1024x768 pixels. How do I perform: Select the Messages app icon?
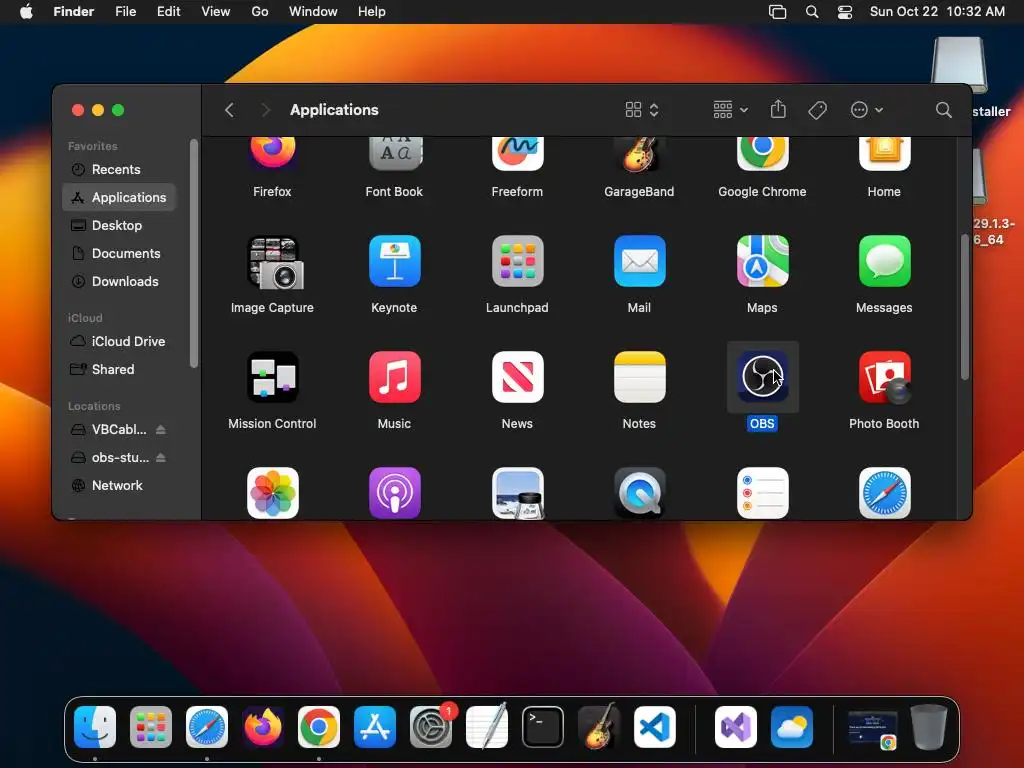coord(884,261)
